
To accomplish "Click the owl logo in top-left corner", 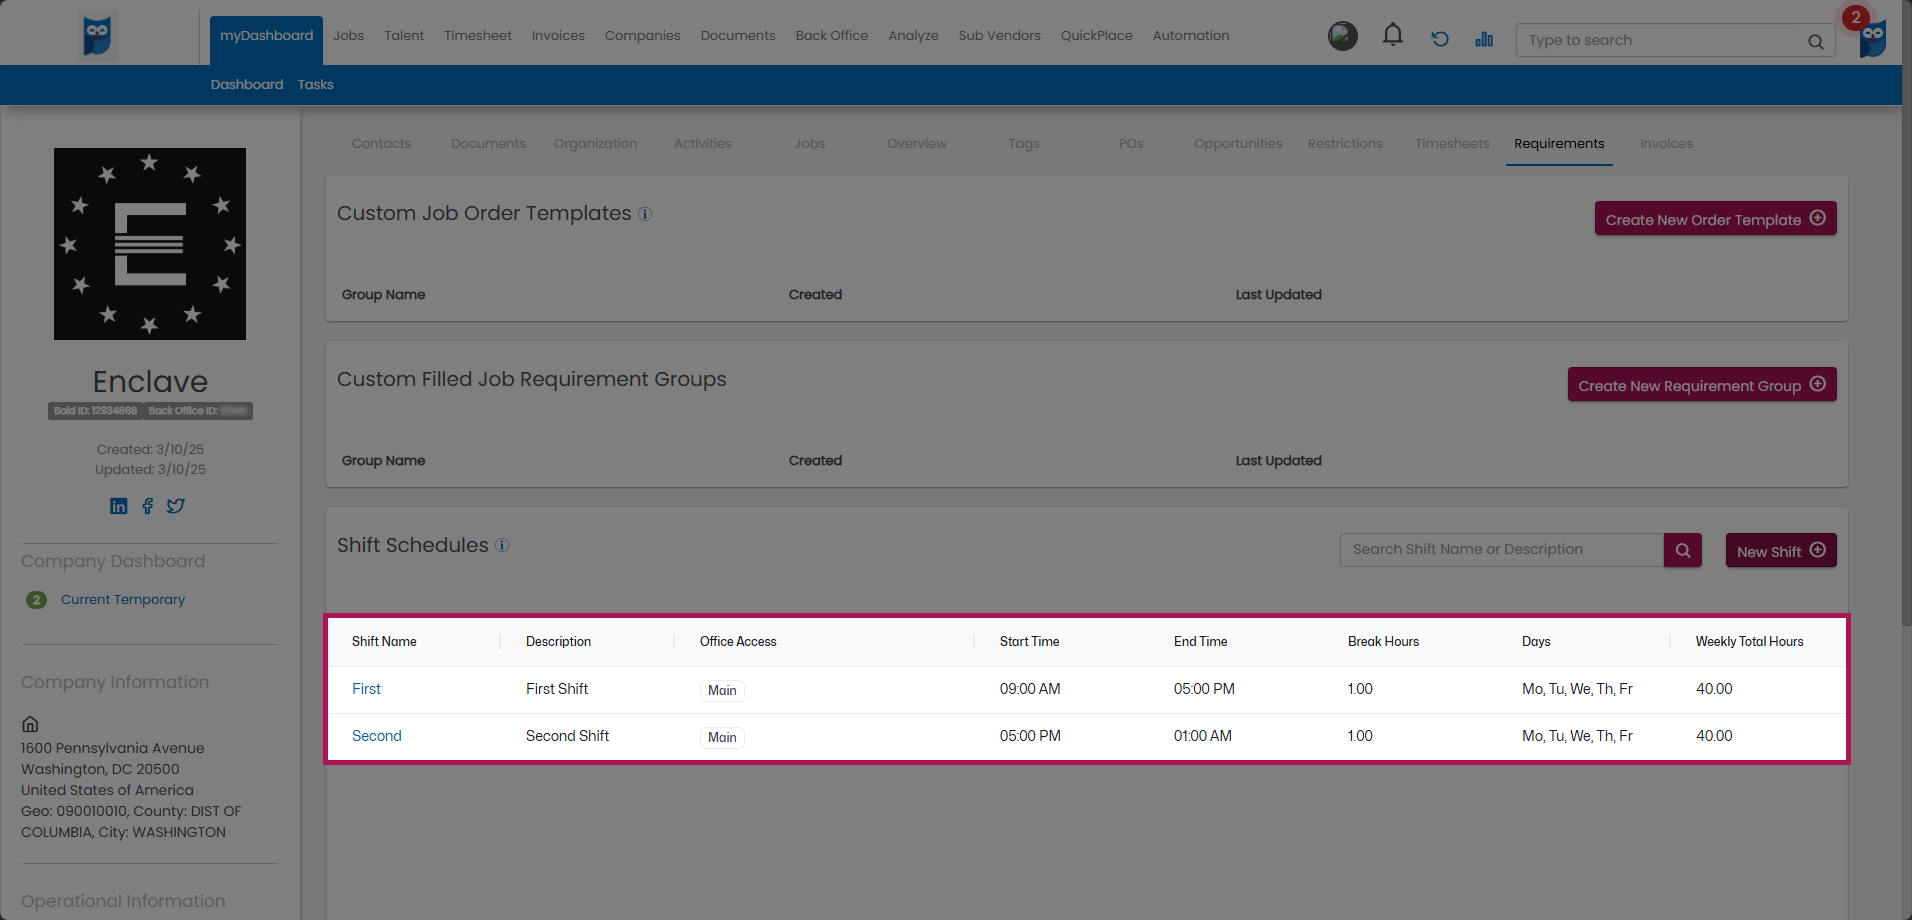I will [x=97, y=35].
